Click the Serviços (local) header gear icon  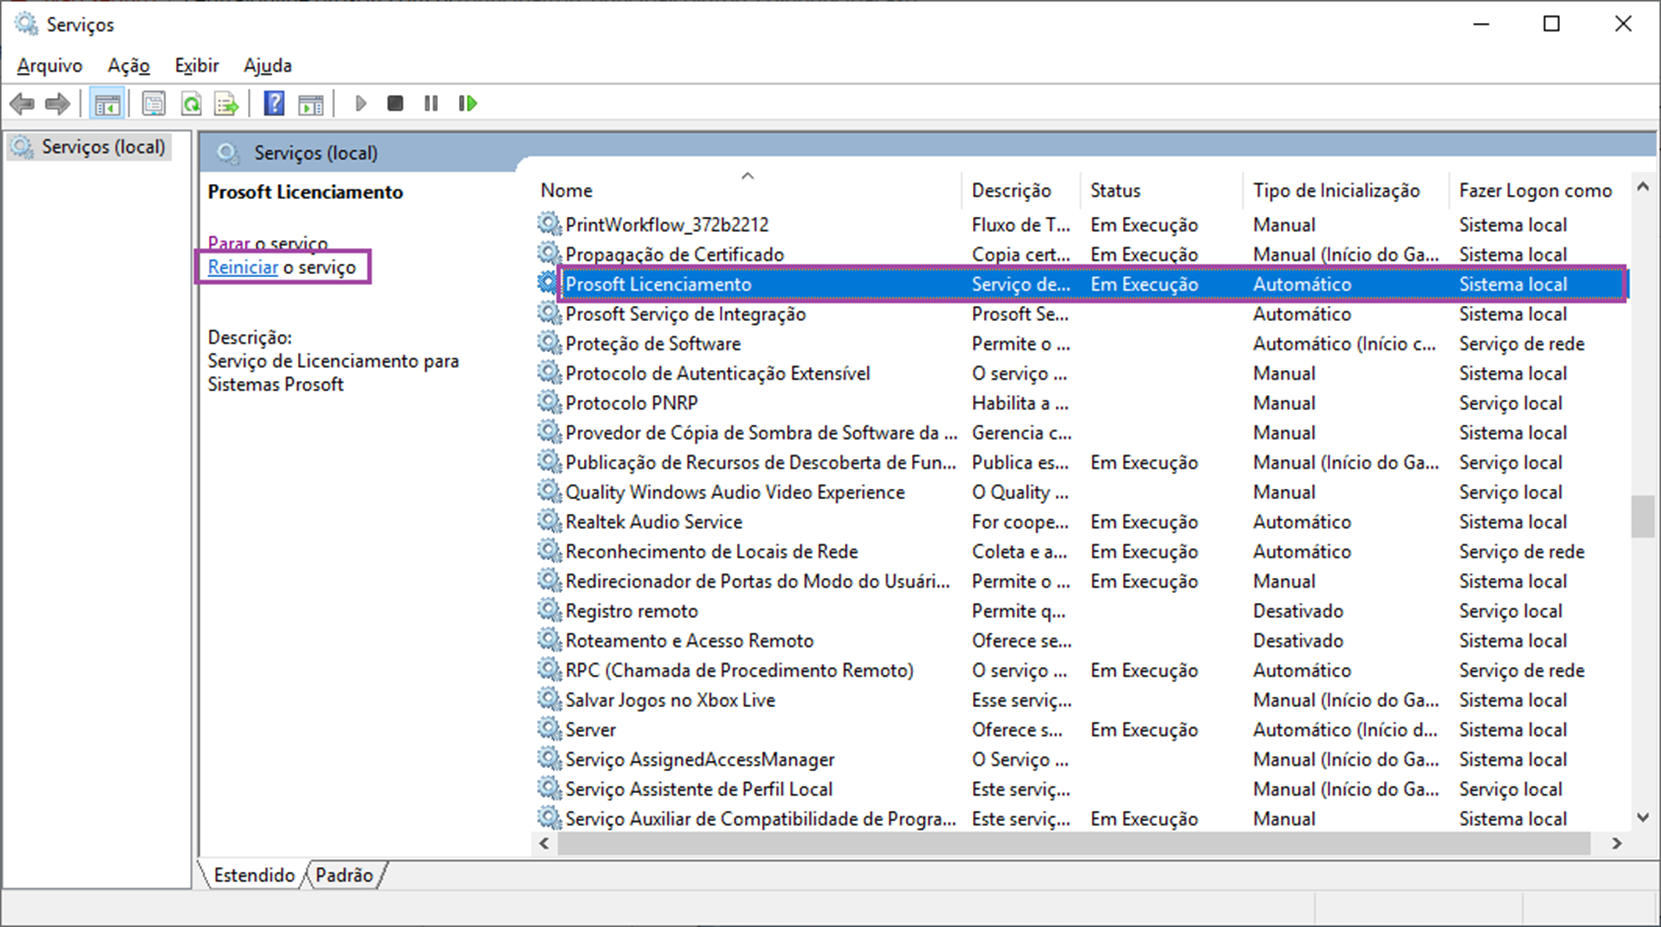click(x=228, y=153)
